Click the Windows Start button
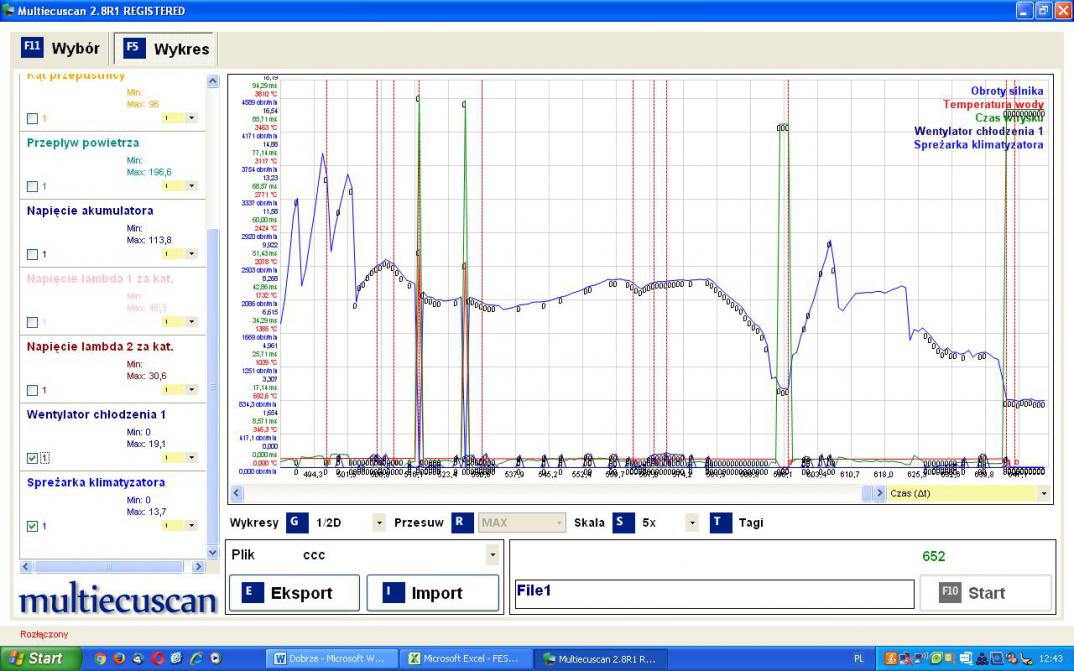Screen dimensions: 1074x671 (35, 658)
